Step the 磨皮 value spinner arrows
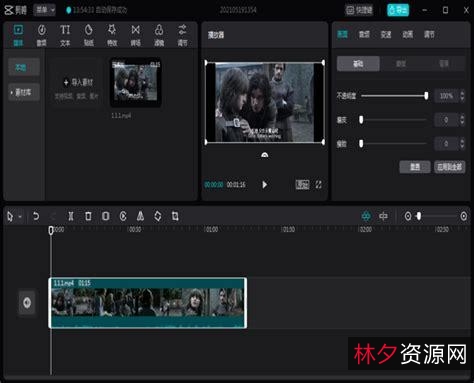The image size is (474, 383). pyautogui.click(x=462, y=120)
